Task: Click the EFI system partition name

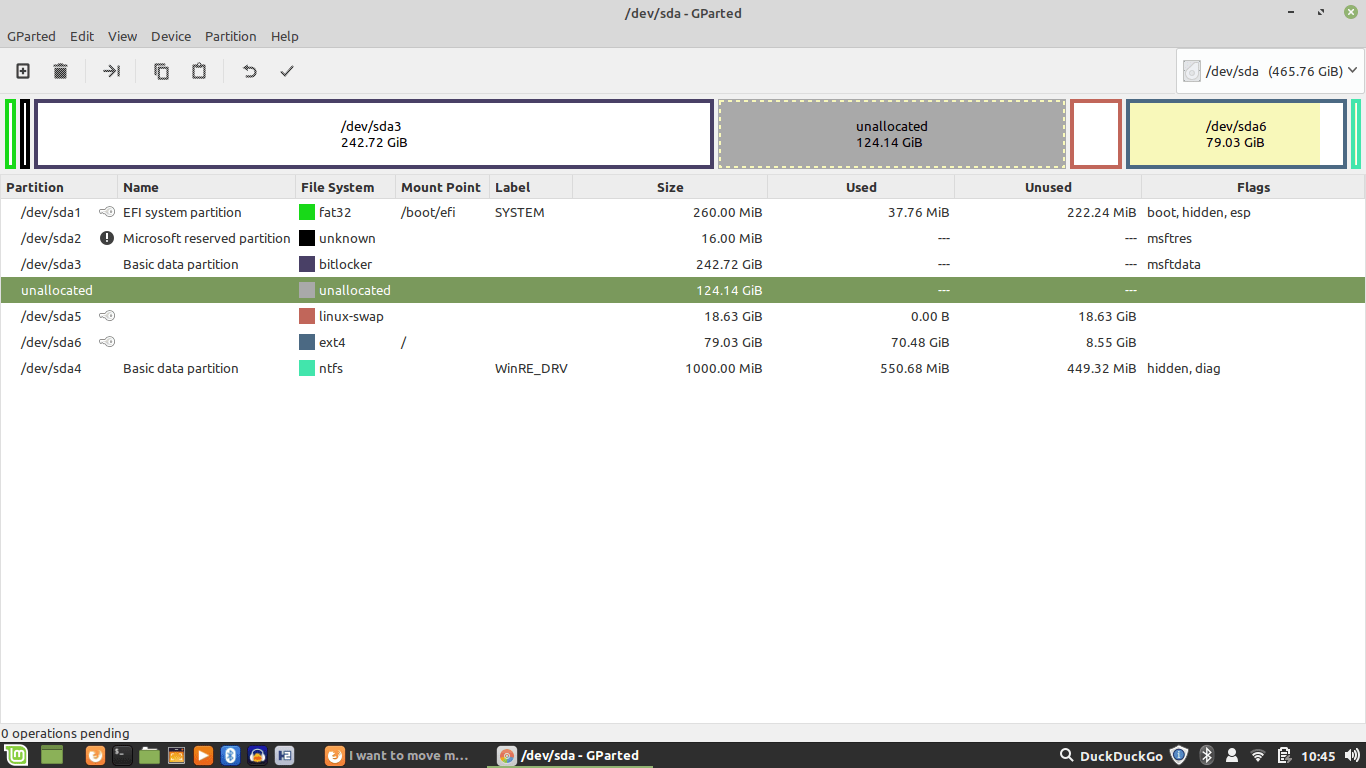Action: (182, 212)
